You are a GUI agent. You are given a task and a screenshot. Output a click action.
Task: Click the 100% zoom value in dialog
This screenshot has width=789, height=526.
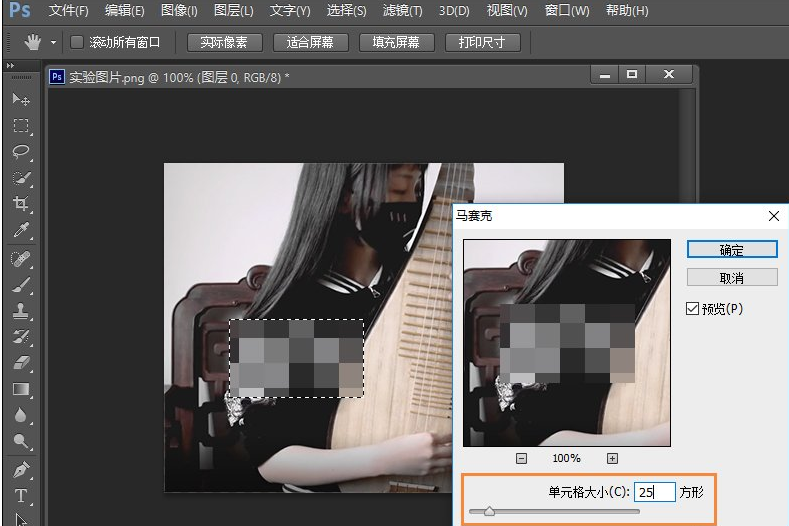tap(567, 459)
